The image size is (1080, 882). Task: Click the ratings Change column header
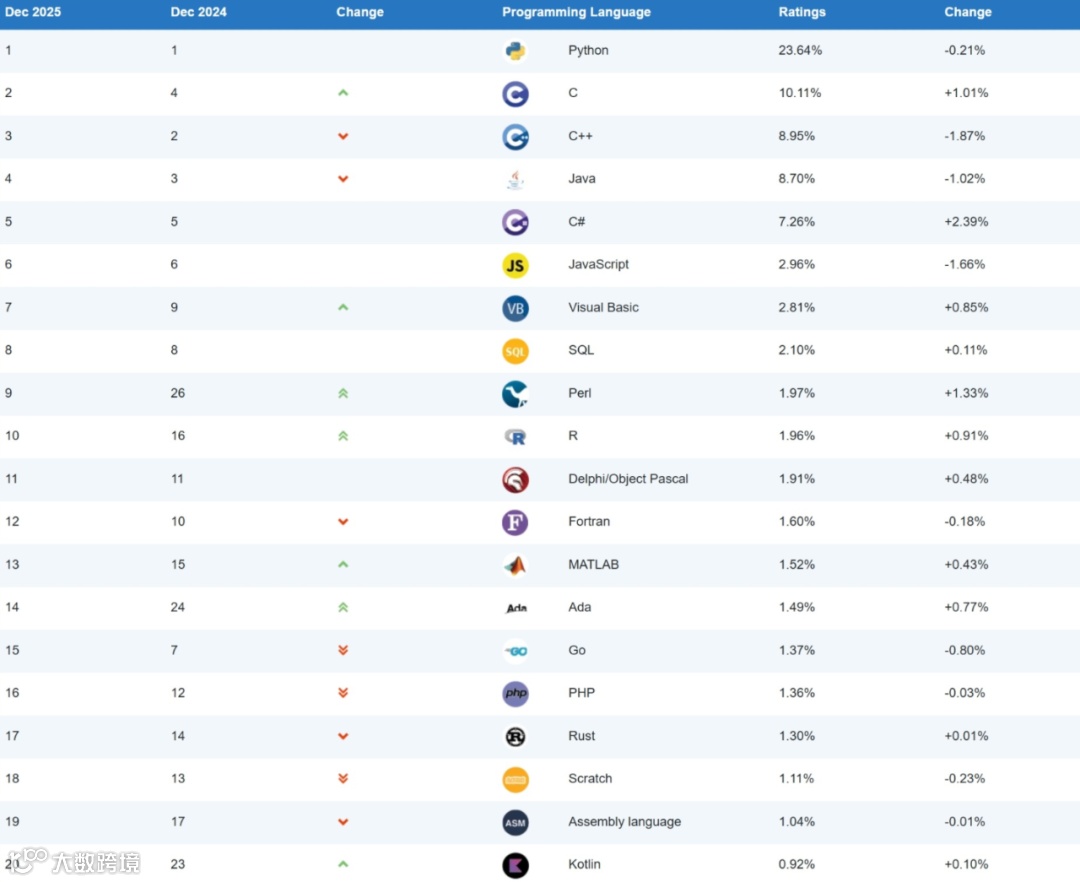968,12
